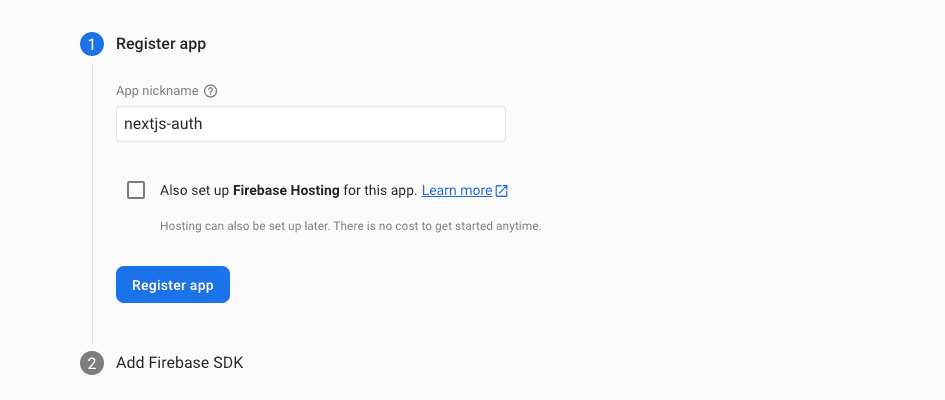The width and height of the screenshot is (945, 400).
Task: Click the text 'Hosting can also be set up later'
Action: coord(244,227)
